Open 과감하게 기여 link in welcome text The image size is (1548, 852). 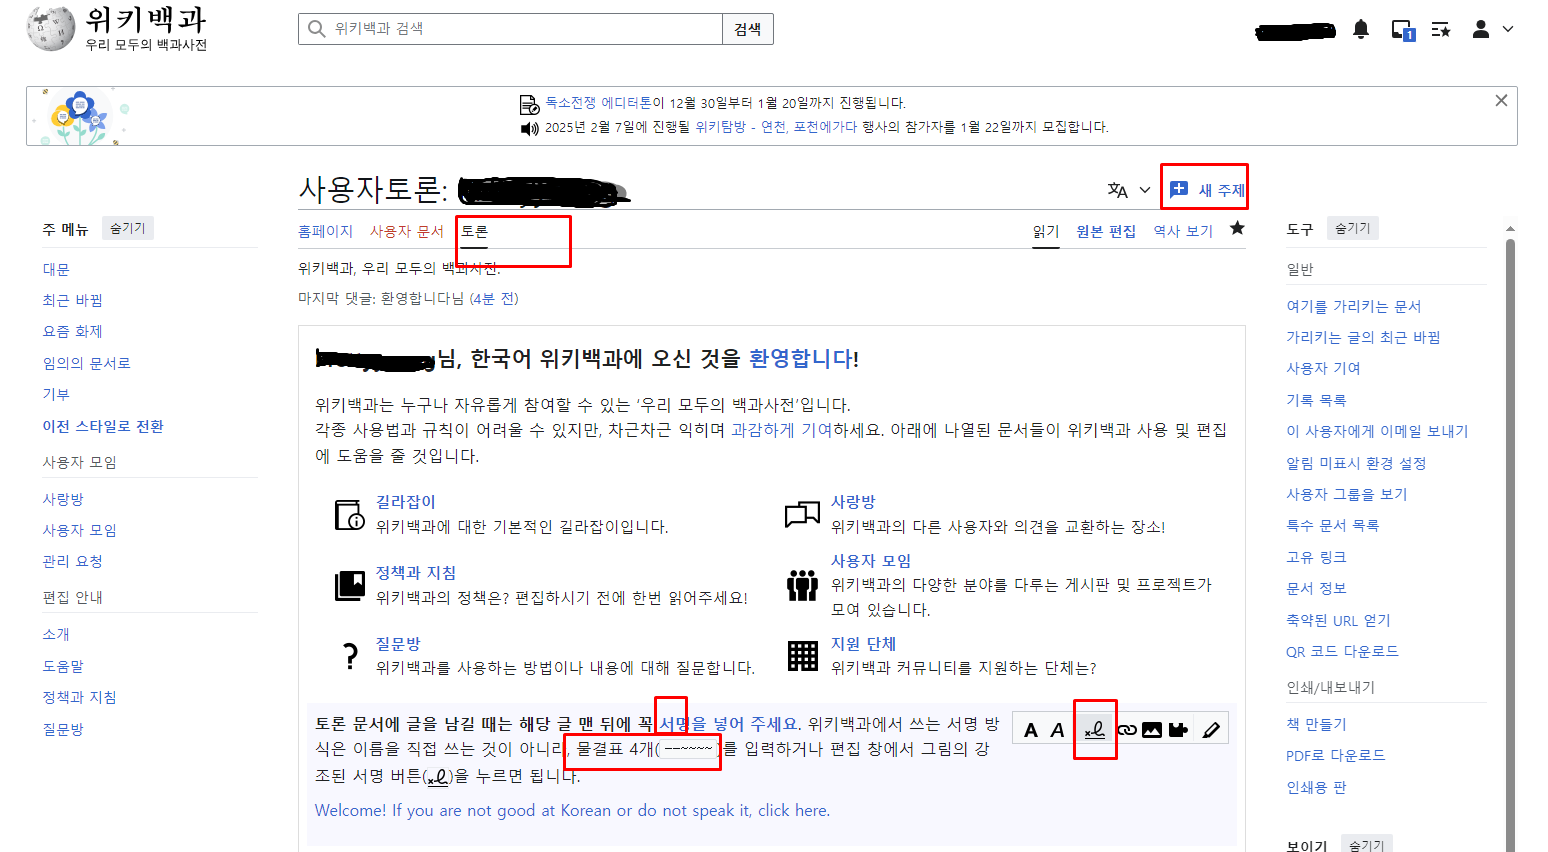(781, 429)
